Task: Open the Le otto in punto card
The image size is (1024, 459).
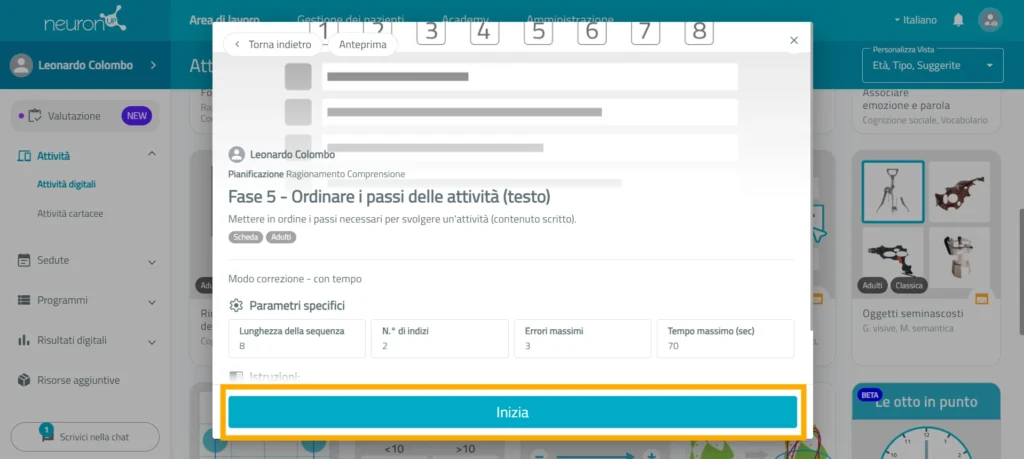Action: tap(926, 420)
